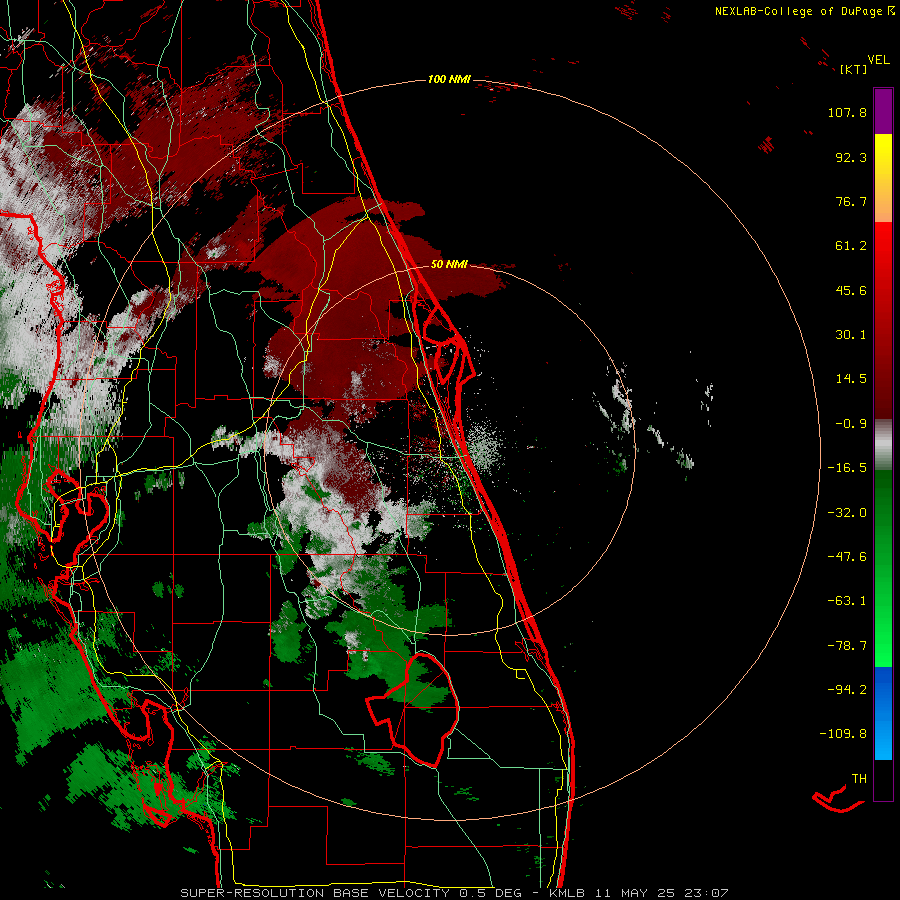900x900 pixels.
Task: Select the 76.7 velocity scale value
Action: click(x=851, y=201)
